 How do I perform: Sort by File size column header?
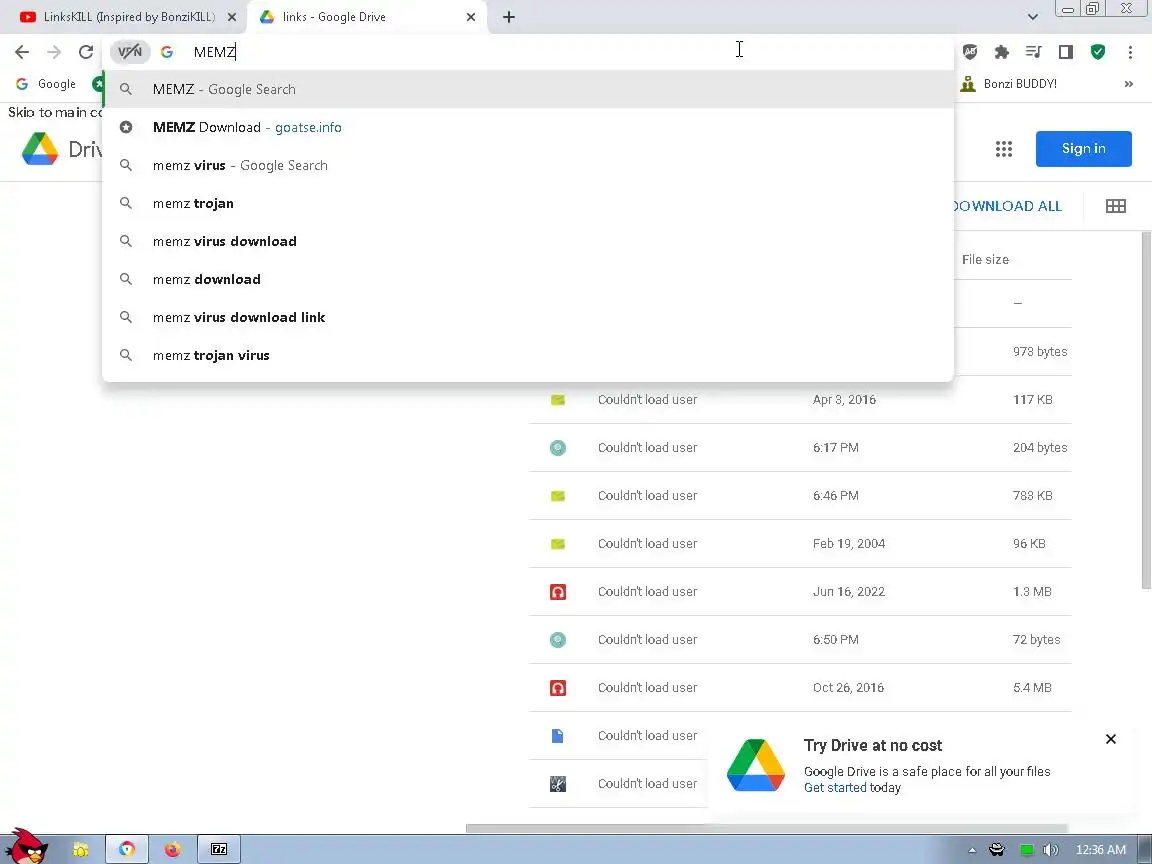click(985, 259)
